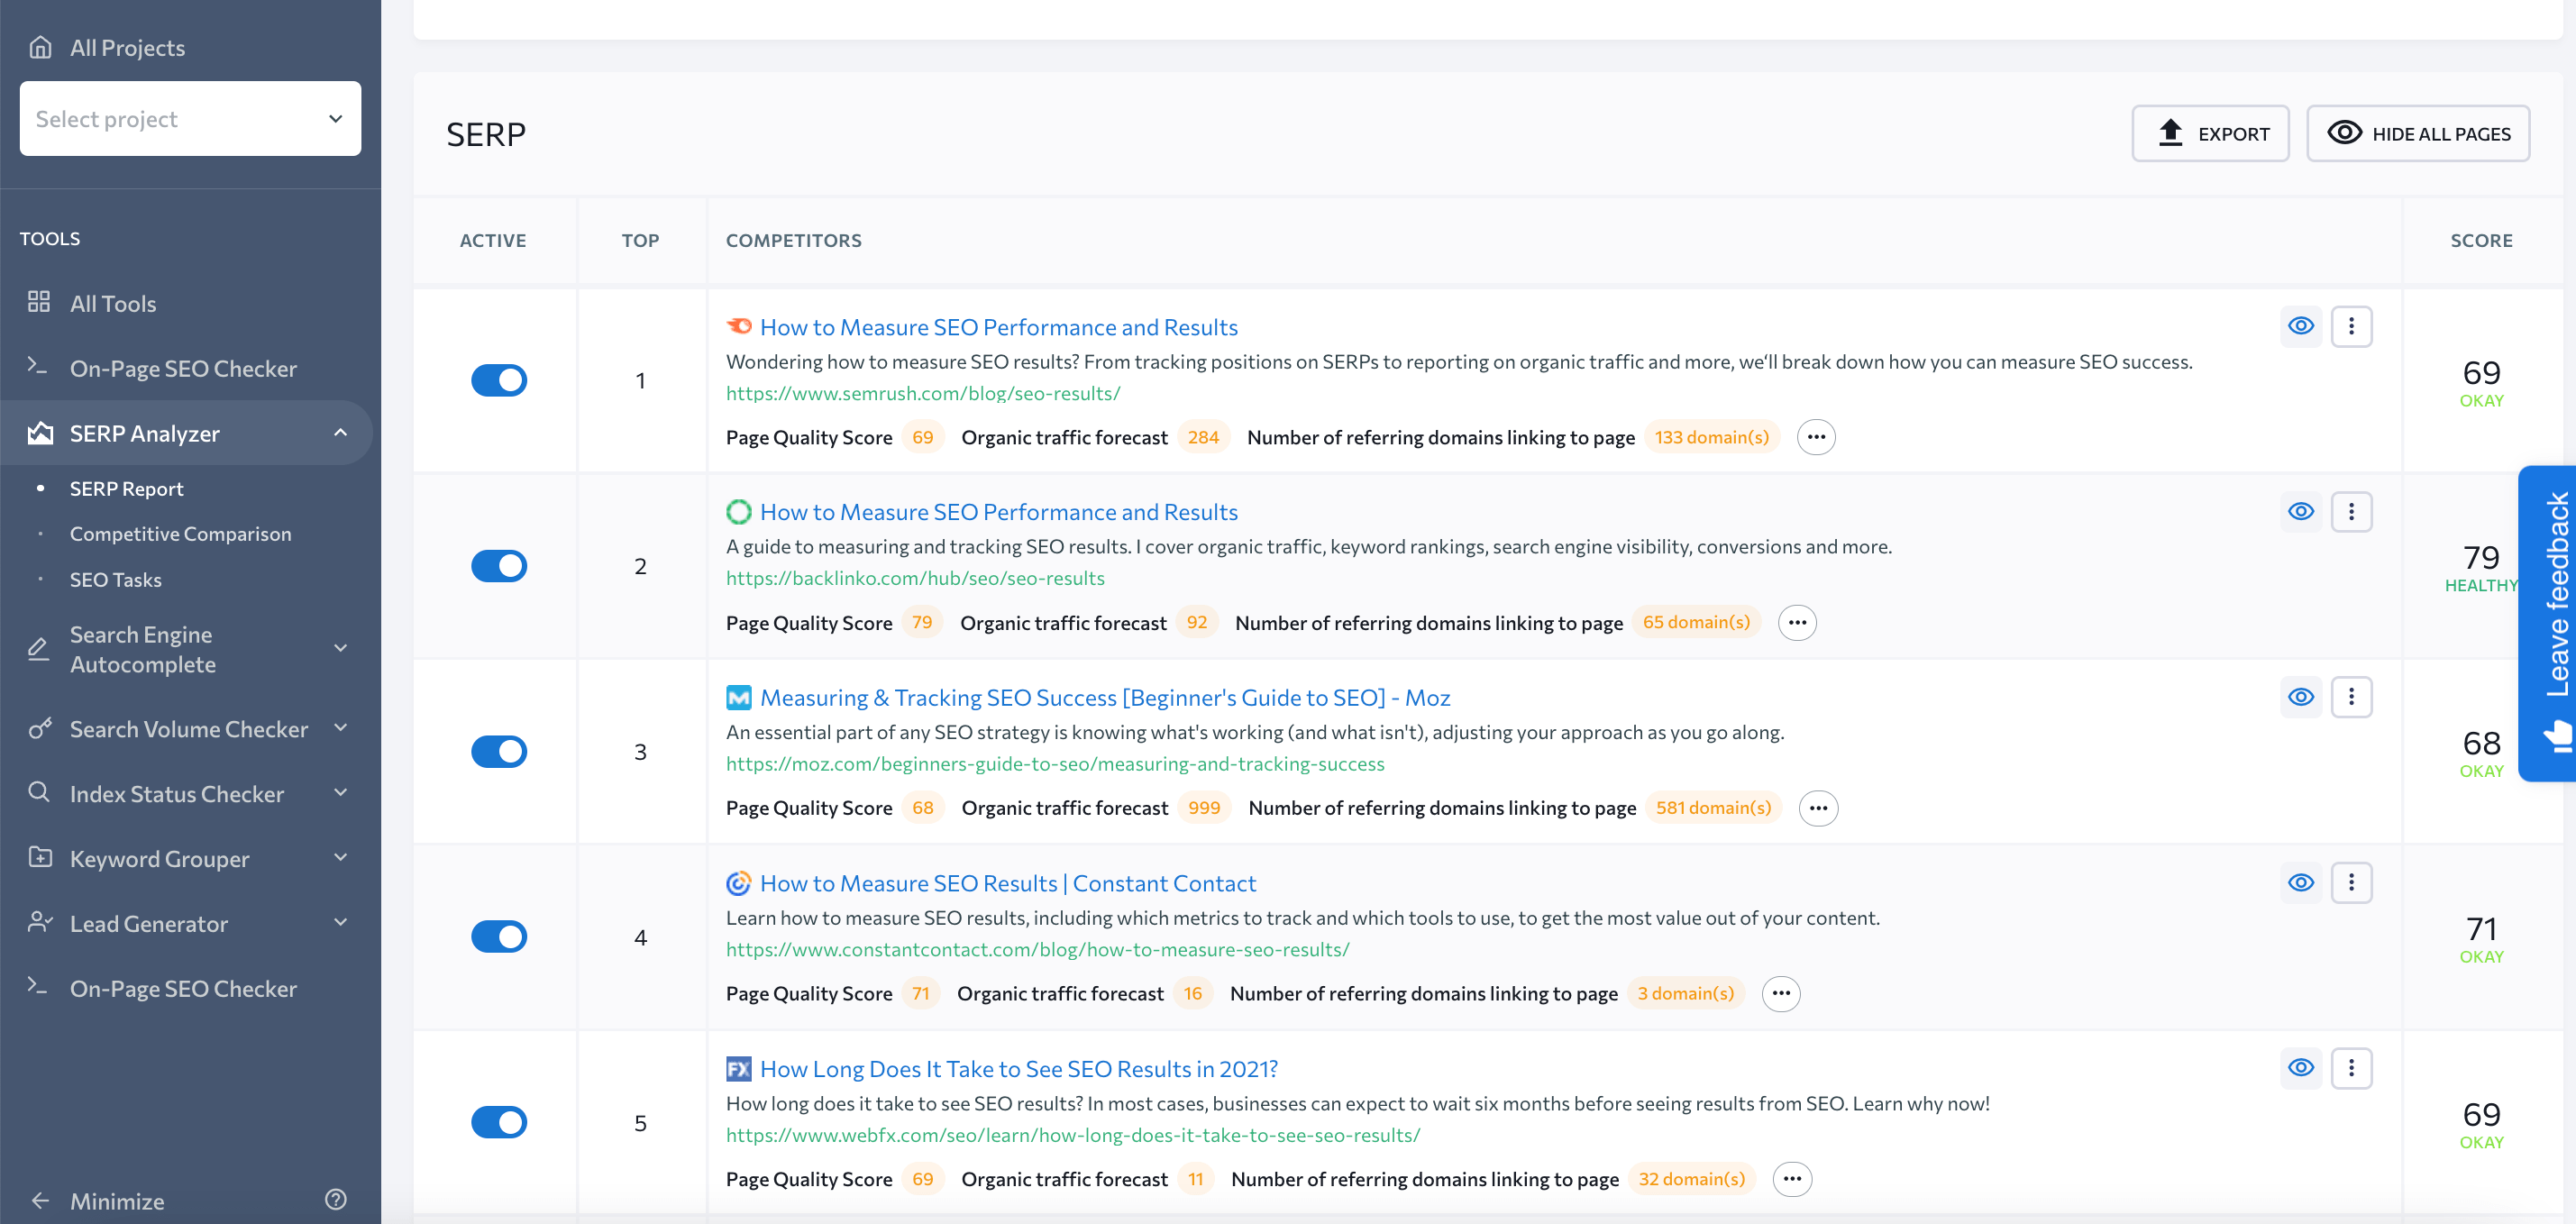
Task: Show more metrics for backlinko result
Action: (1797, 622)
